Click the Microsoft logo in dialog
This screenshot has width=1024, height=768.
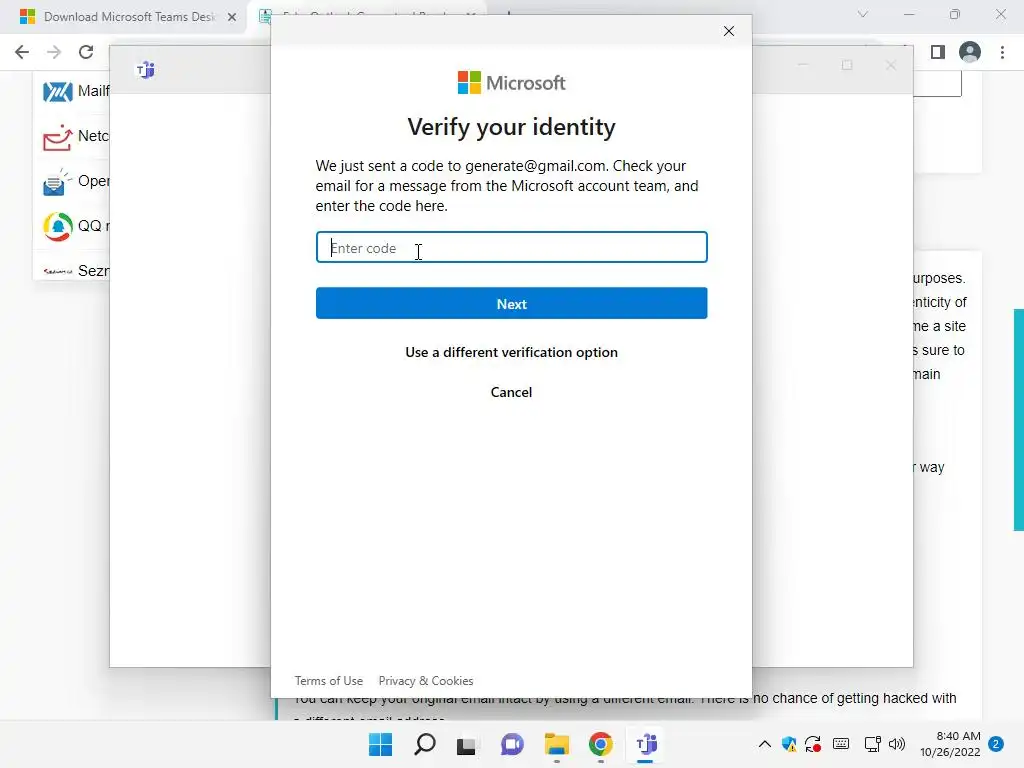pyautogui.click(x=511, y=83)
